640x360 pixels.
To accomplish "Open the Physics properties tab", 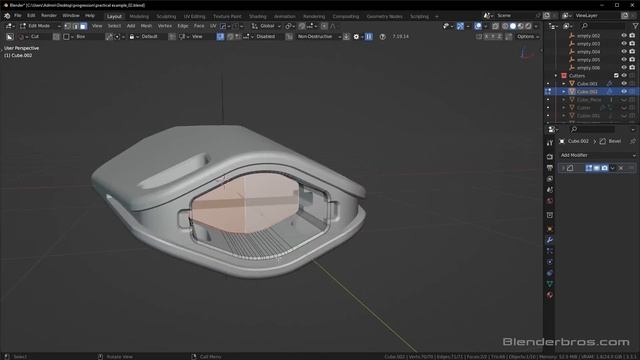I will click(550, 262).
